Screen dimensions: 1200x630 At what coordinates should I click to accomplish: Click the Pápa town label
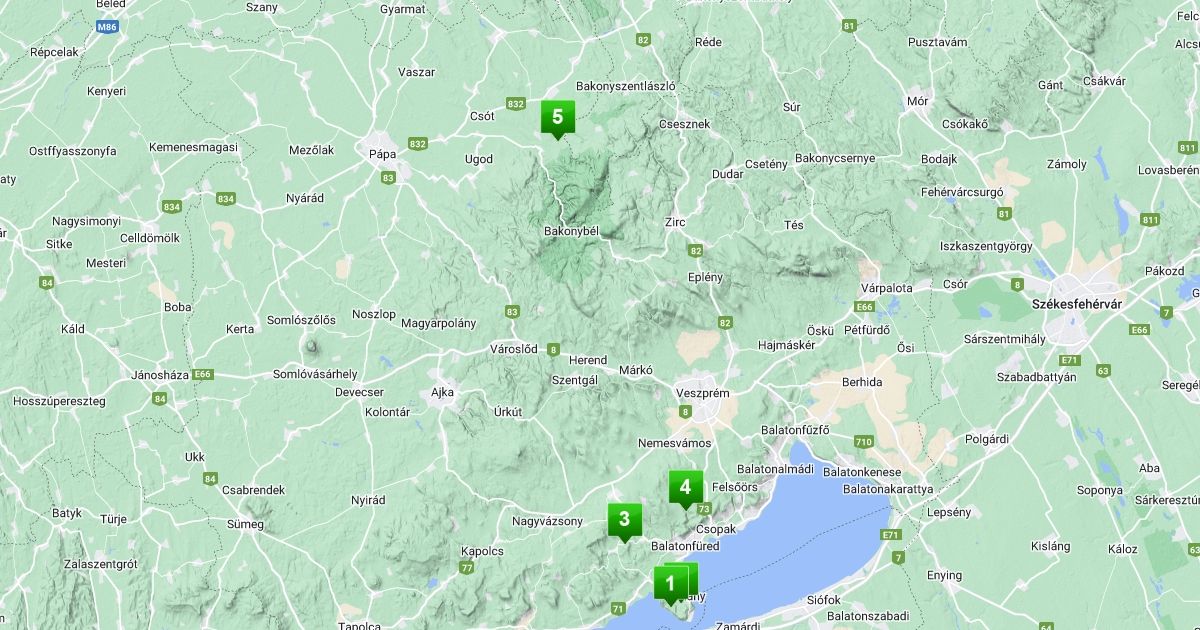[x=383, y=154]
